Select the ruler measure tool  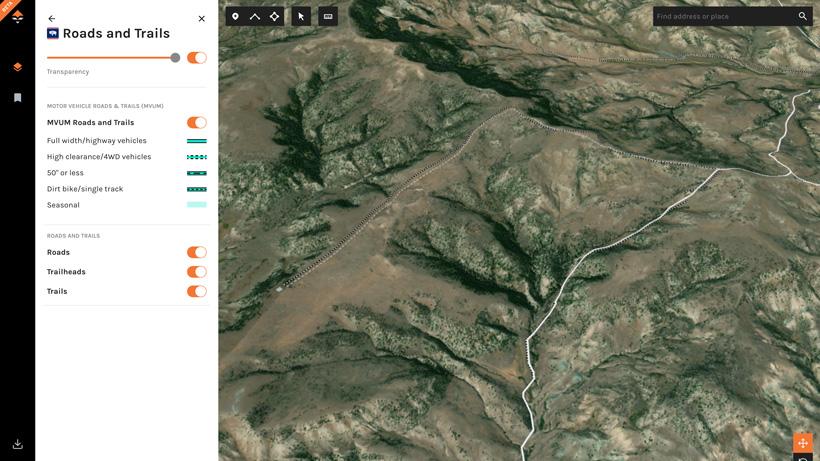pyautogui.click(x=328, y=16)
